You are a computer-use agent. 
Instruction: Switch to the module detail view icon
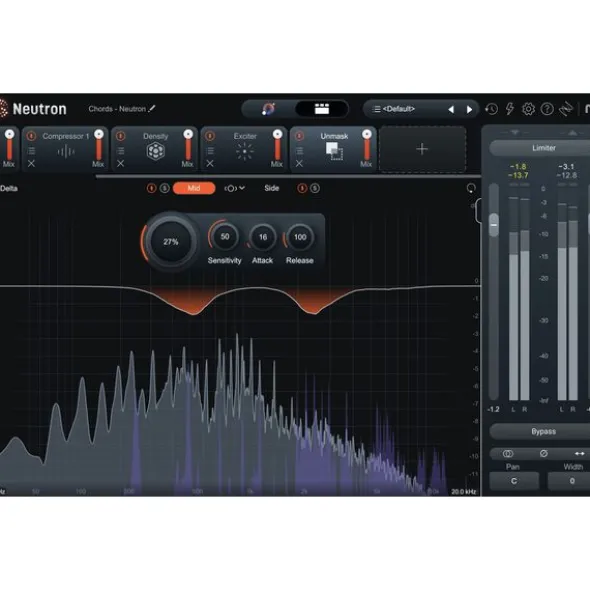click(322, 109)
